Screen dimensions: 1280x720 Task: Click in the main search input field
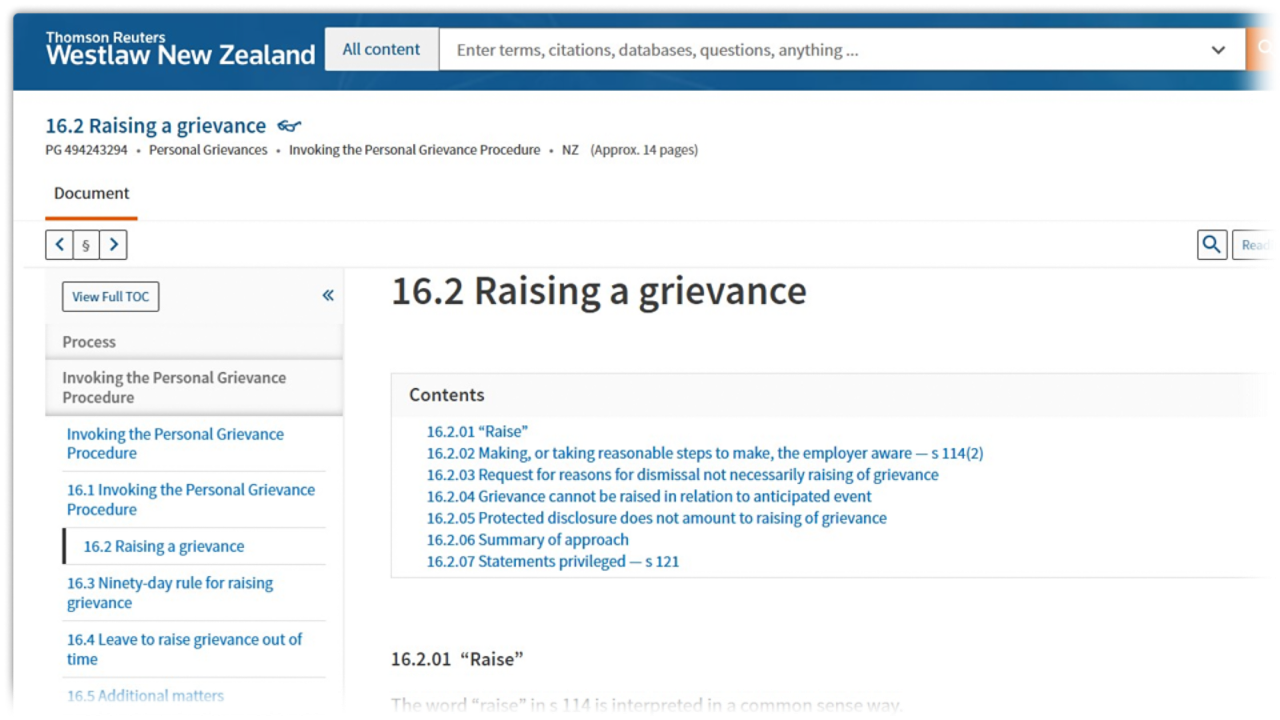pos(820,50)
